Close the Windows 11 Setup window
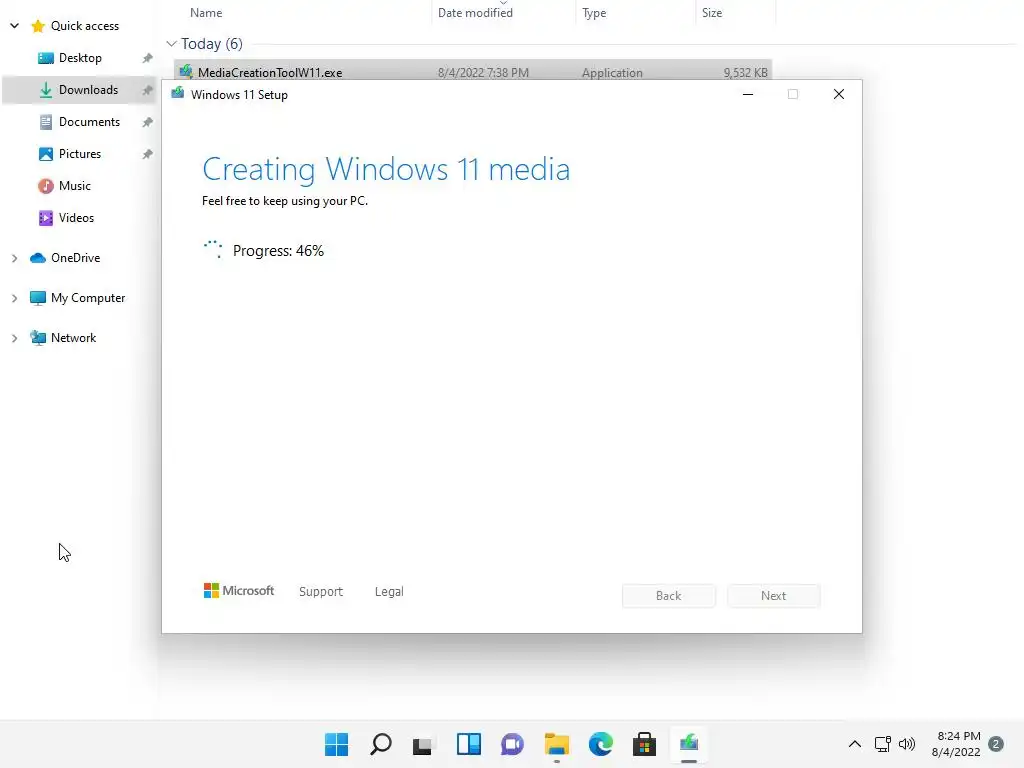 click(839, 95)
